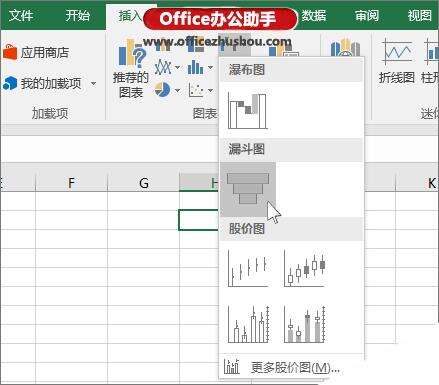Select the 插入 ribbon tab
This screenshot has height=385, width=439.
(x=130, y=15)
